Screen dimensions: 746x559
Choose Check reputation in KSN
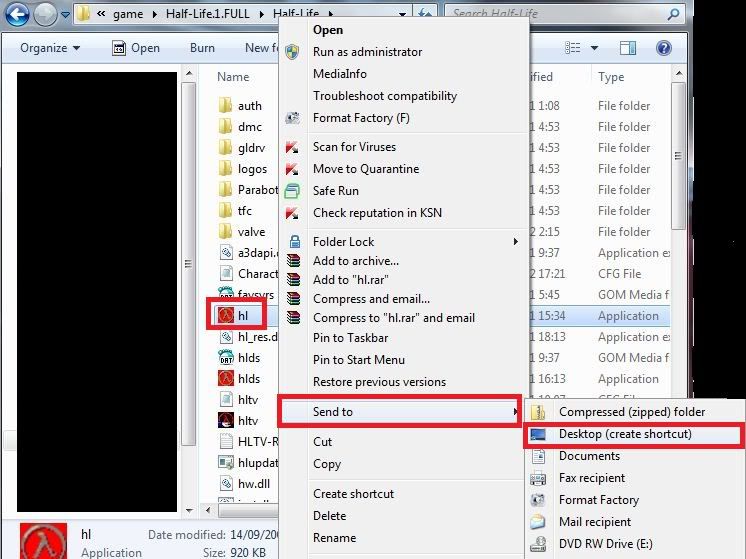377,212
